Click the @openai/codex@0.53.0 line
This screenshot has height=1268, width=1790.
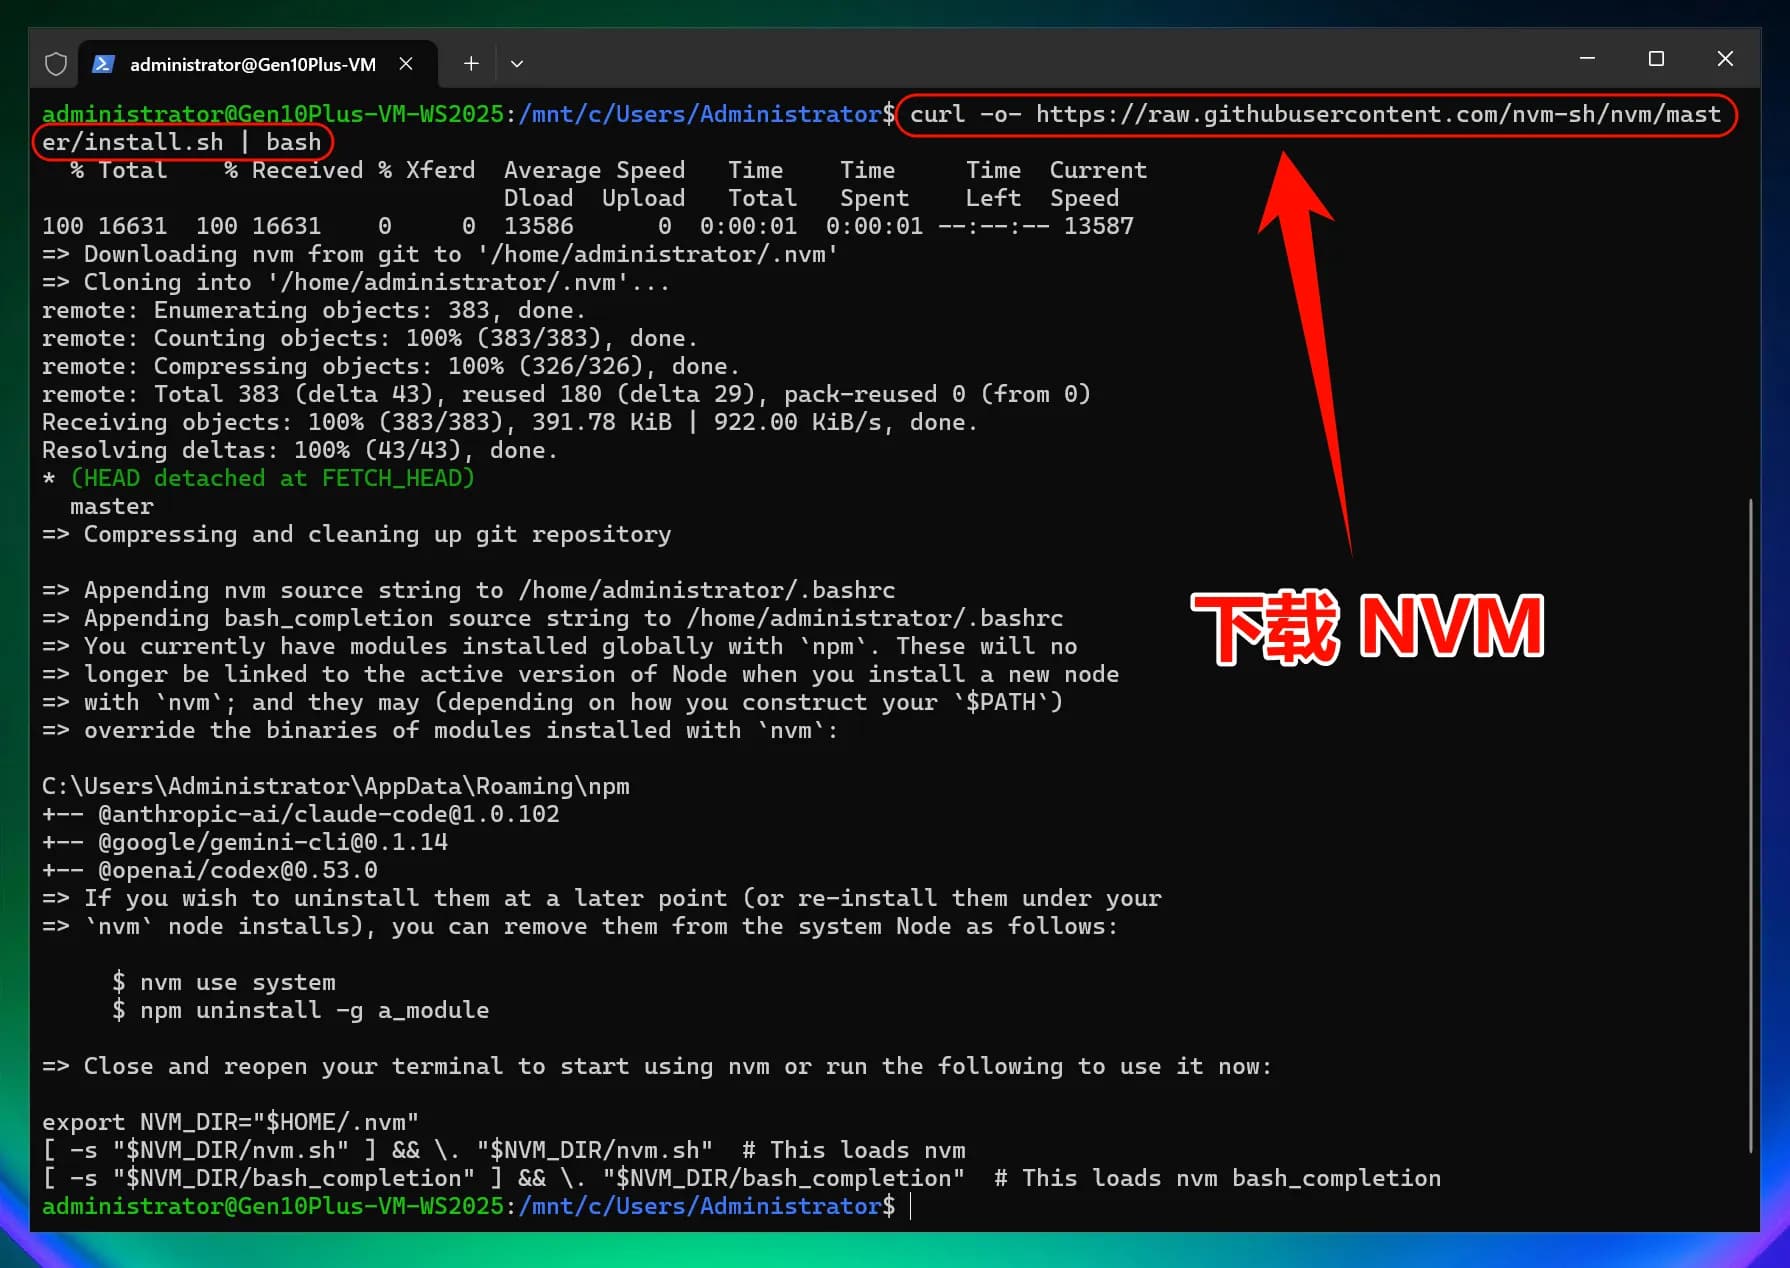click(238, 870)
